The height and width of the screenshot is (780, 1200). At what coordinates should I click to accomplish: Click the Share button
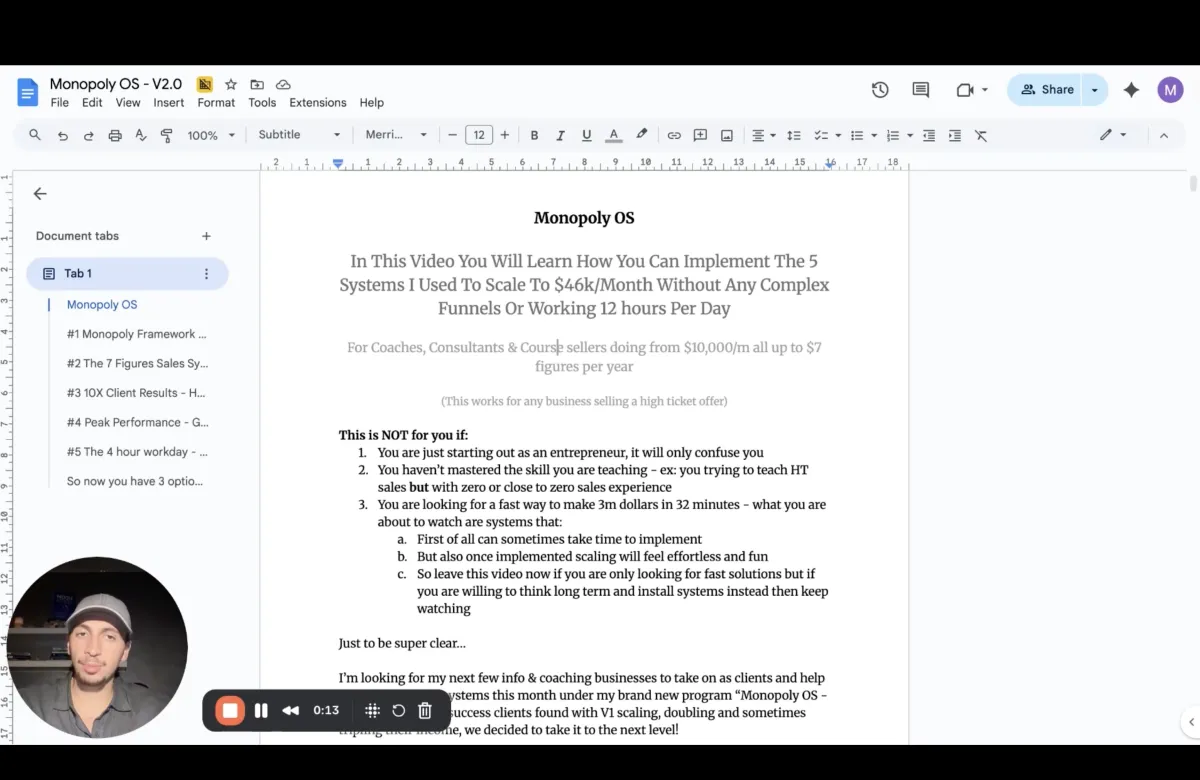[x=1047, y=90]
